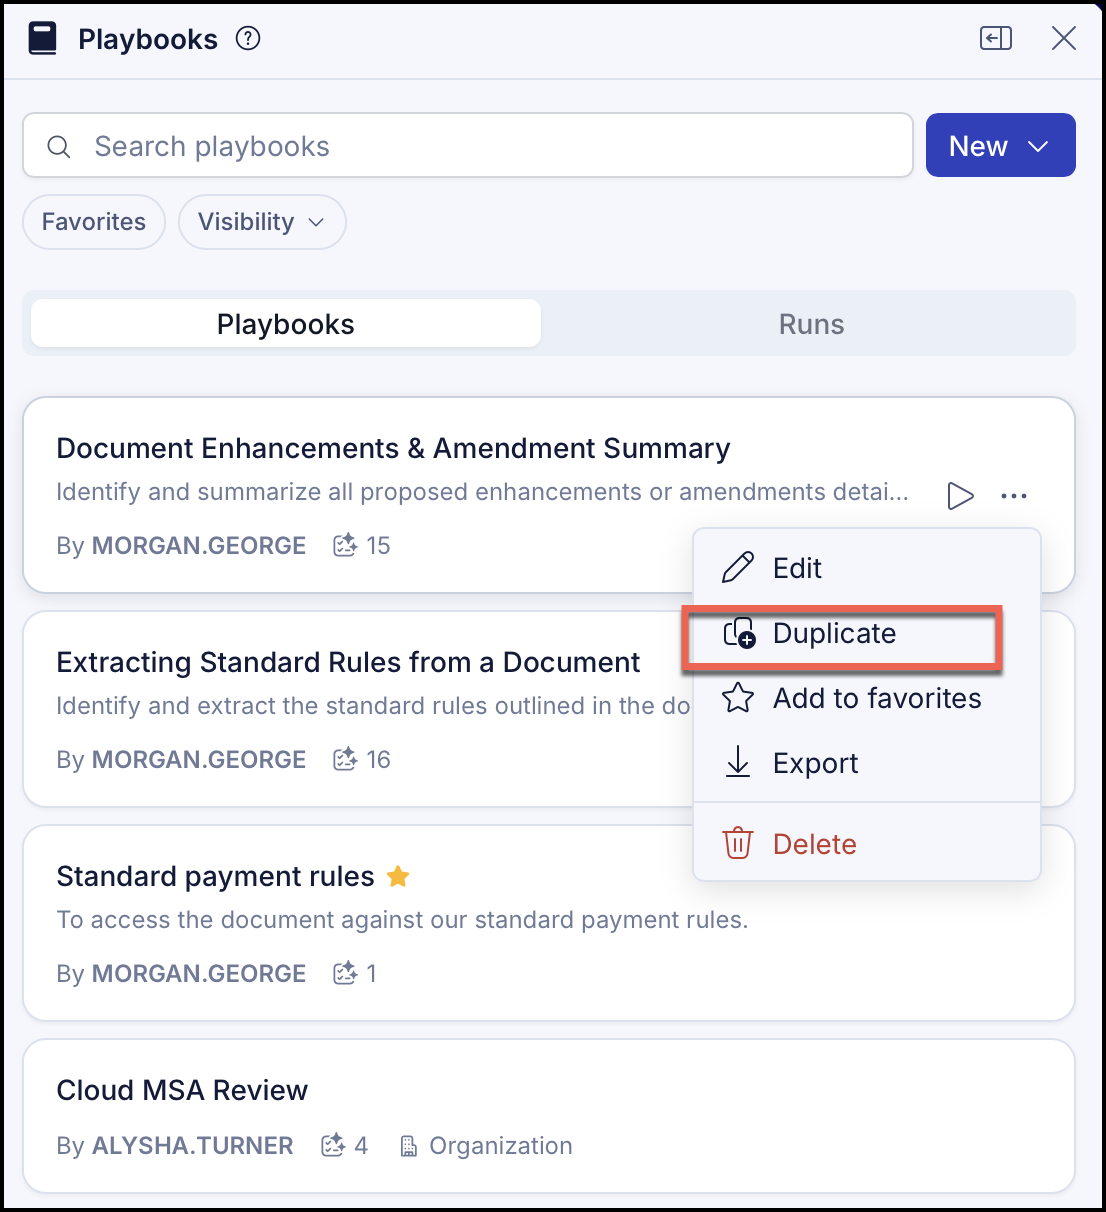Image resolution: width=1106 pixels, height=1212 pixels.
Task: Click the step count icon beside 15
Action: tap(345, 545)
